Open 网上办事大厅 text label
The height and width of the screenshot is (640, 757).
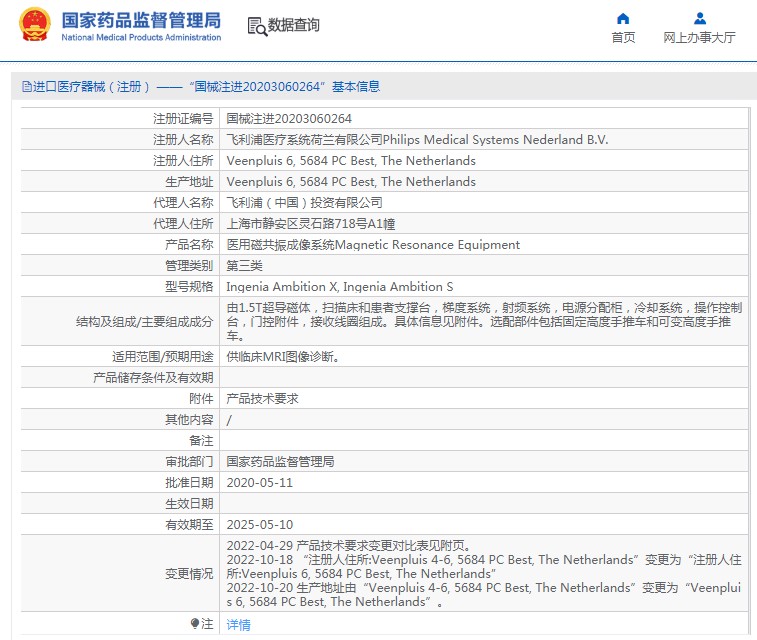[x=700, y=38]
